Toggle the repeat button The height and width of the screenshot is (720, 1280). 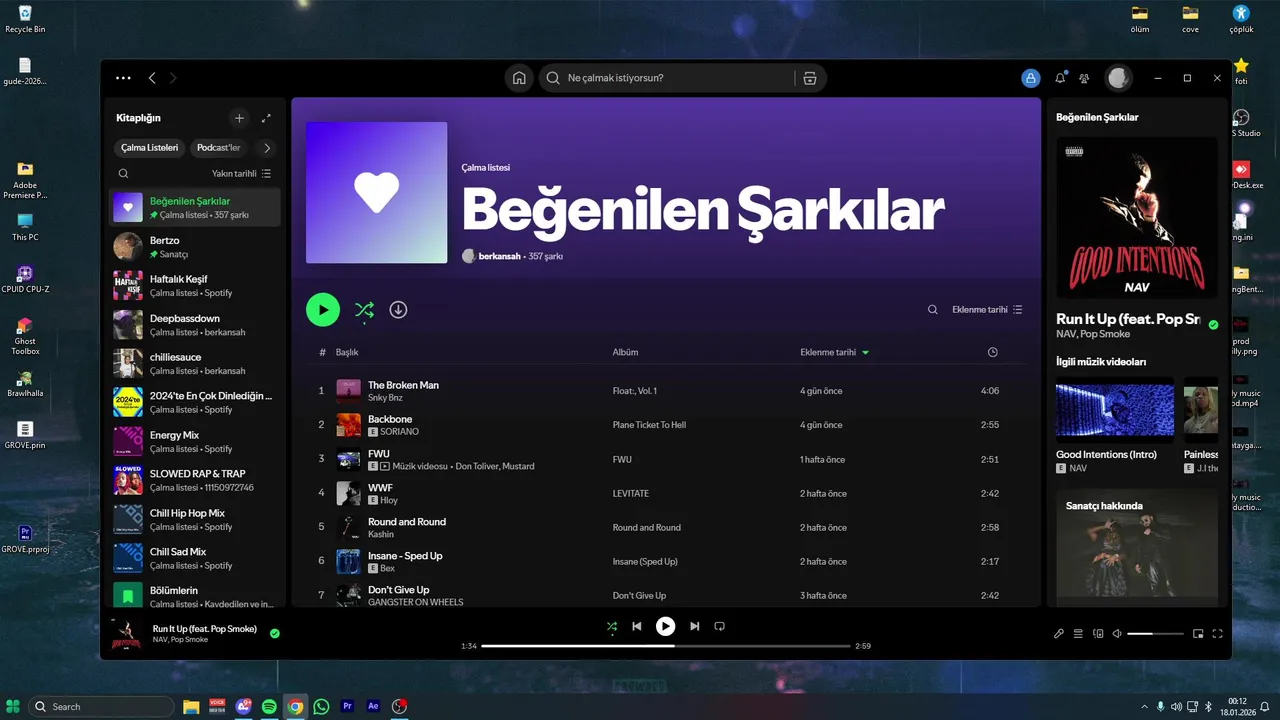pyautogui.click(x=719, y=627)
